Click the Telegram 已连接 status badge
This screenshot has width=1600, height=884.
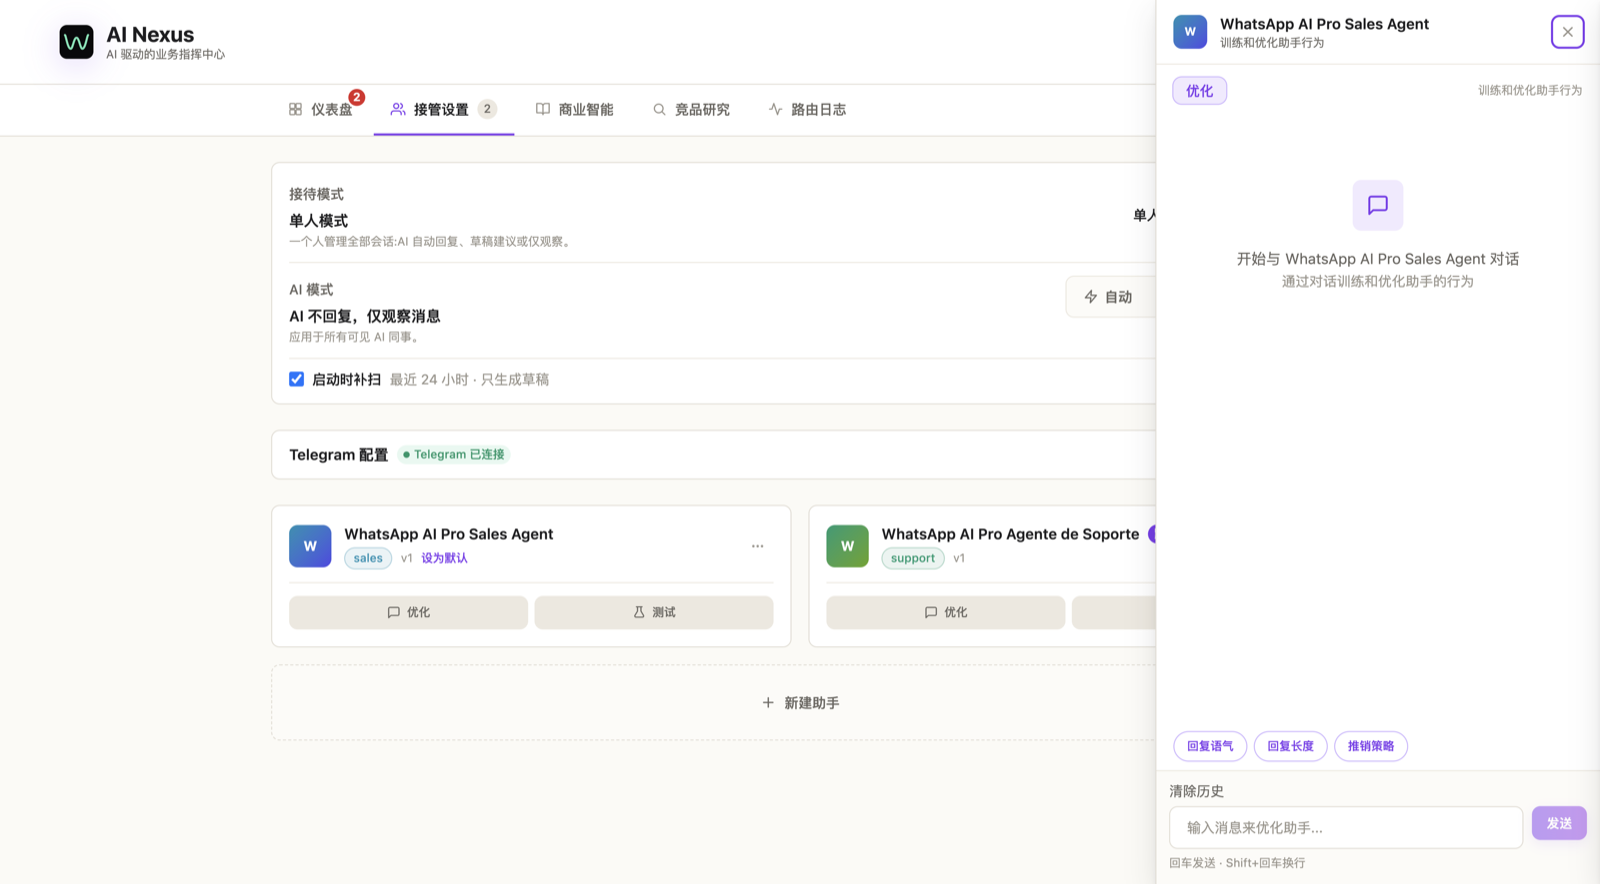(x=454, y=454)
